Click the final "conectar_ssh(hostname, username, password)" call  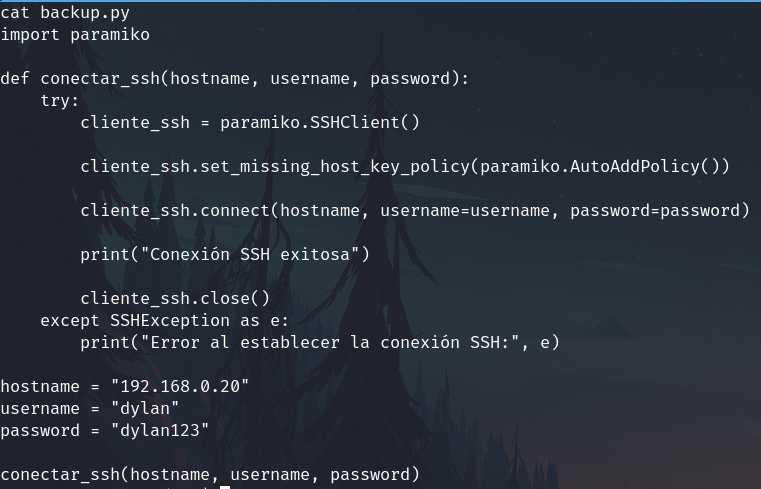(x=210, y=475)
